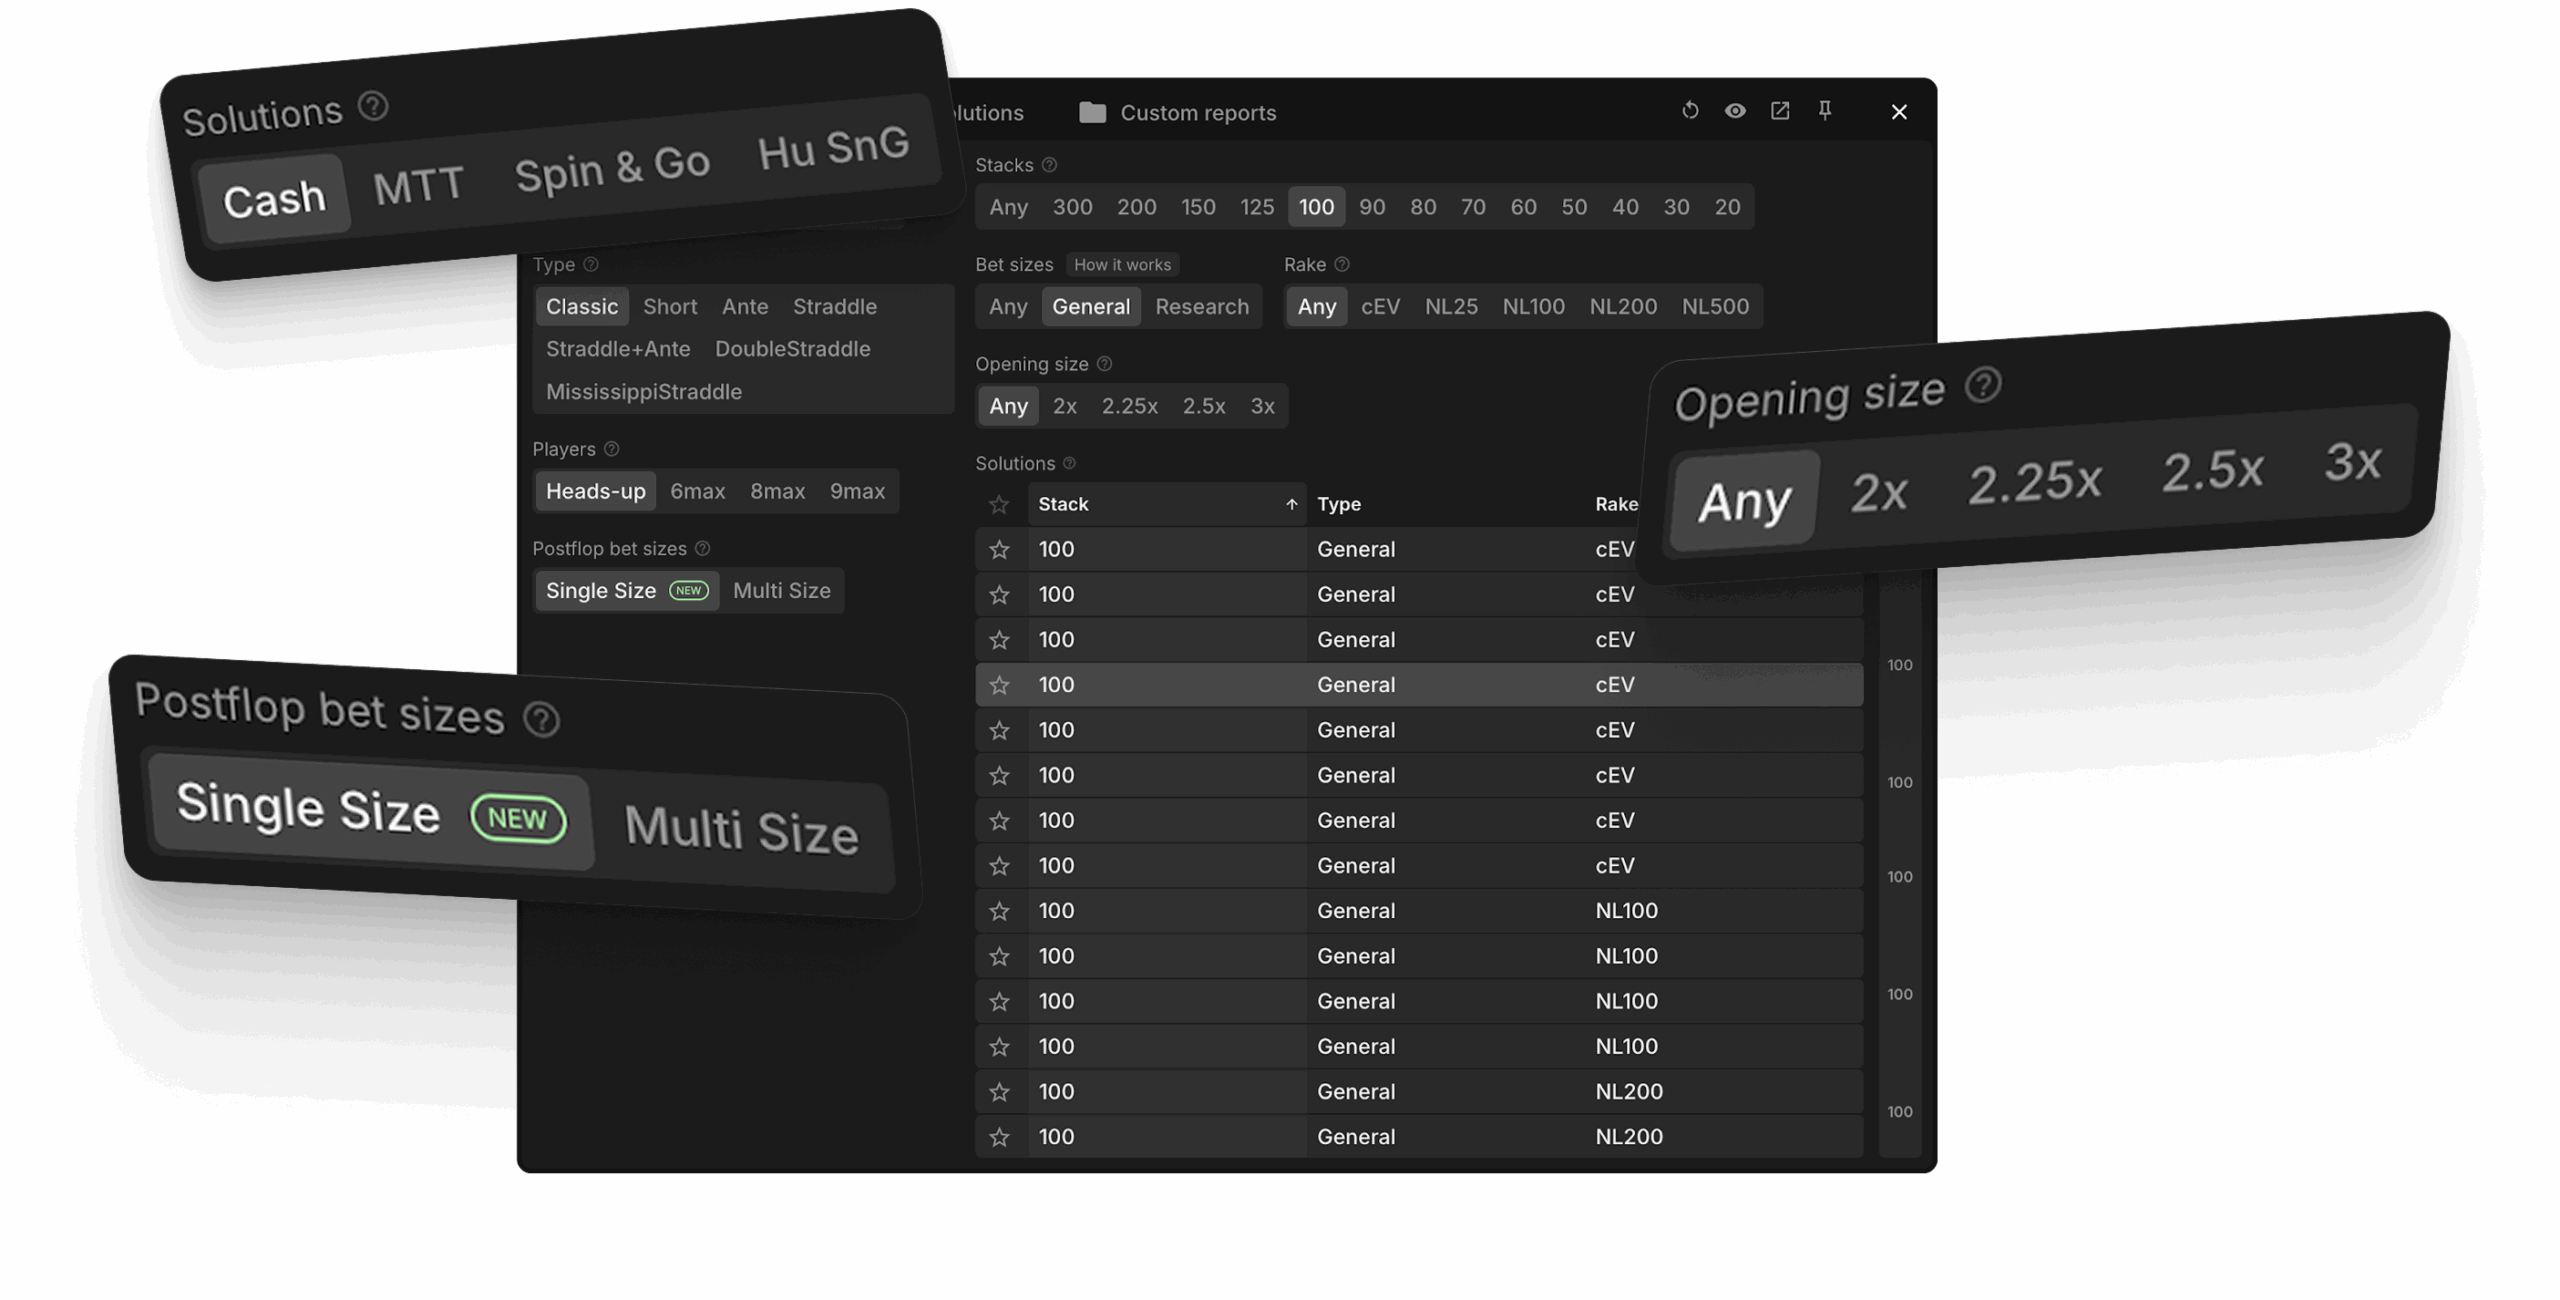Click the Stacks help question icon
This screenshot has width=2560, height=1300.
pyautogui.click(x=1049, y=165)
